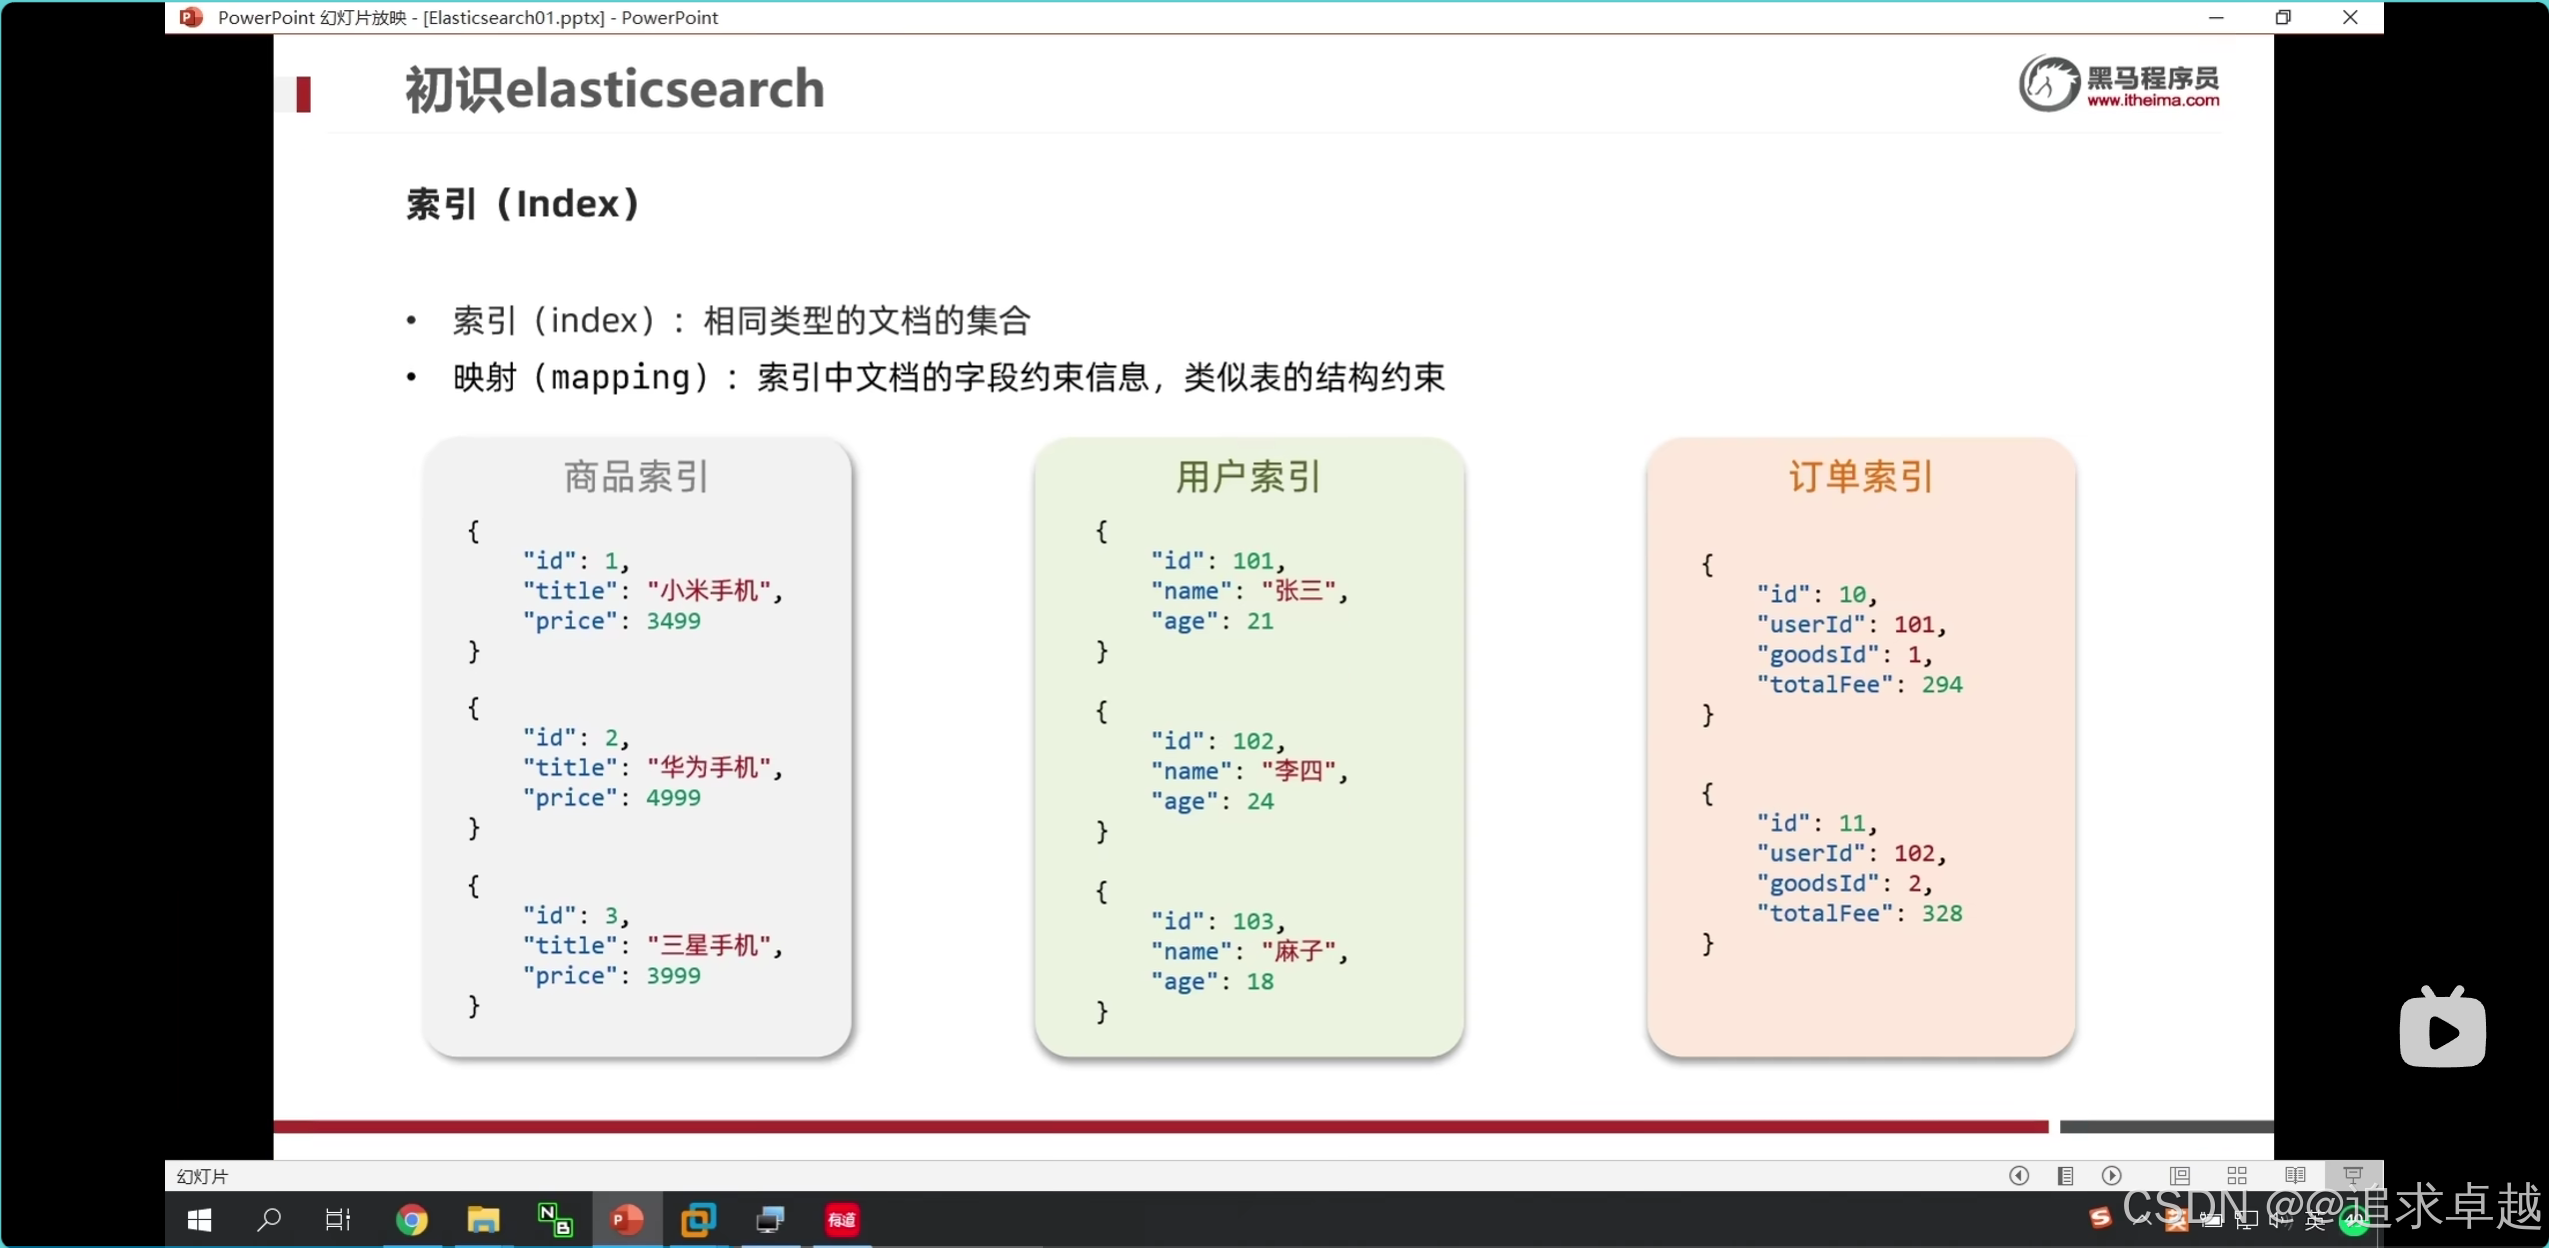Open the slide list menu icon
Viewport: 2549px width, 1248px height.
[2065, 1175]
